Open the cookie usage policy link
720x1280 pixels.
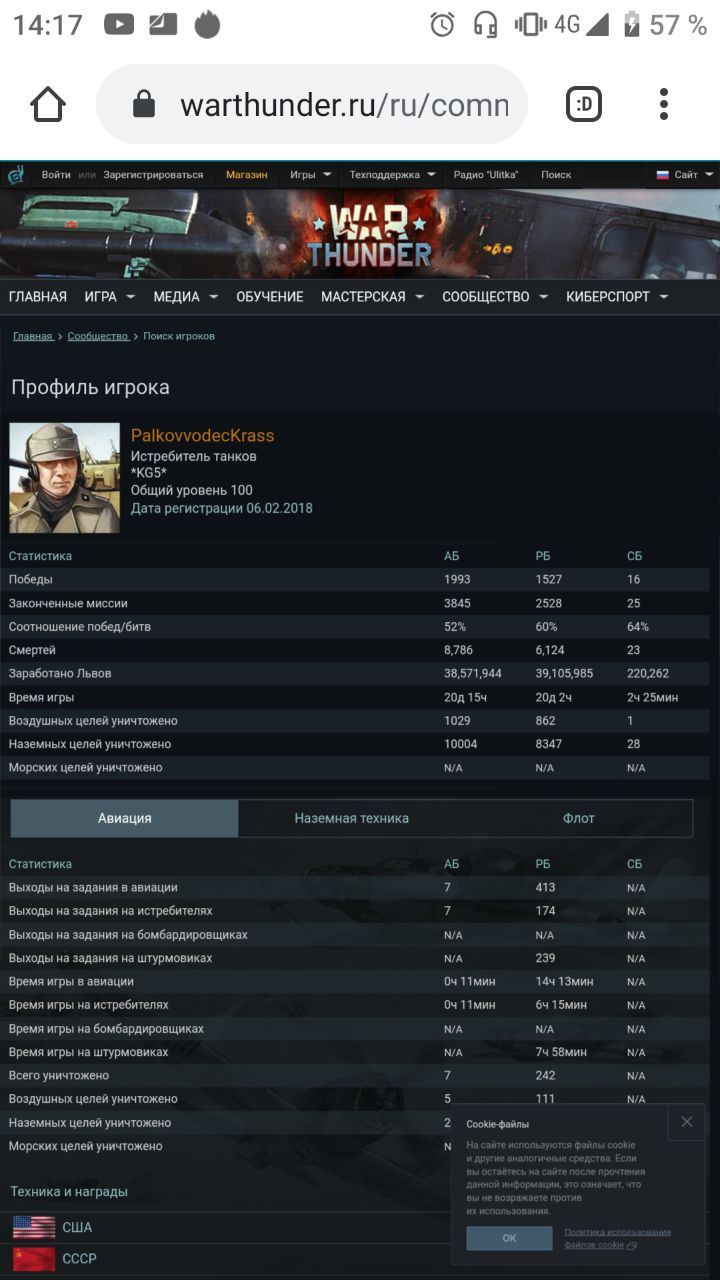point(617,1238)
